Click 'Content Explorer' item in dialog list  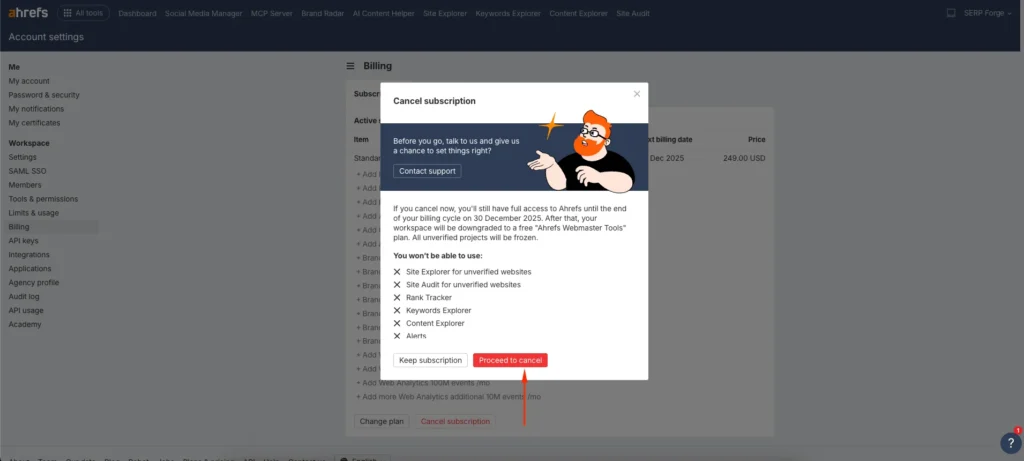(x=435, y=323)
